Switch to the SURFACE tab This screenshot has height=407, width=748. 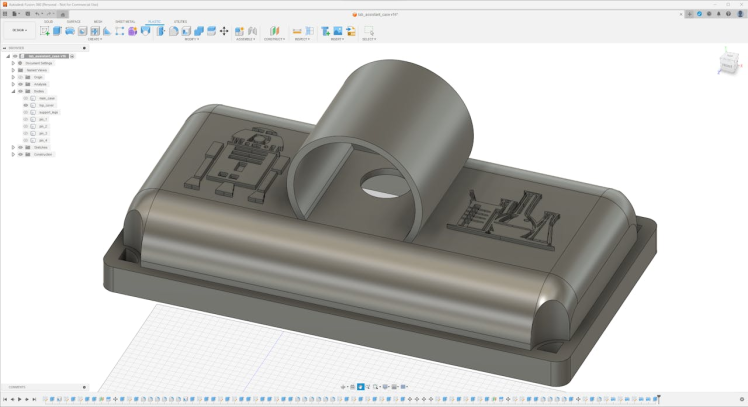tap(74, 21)
